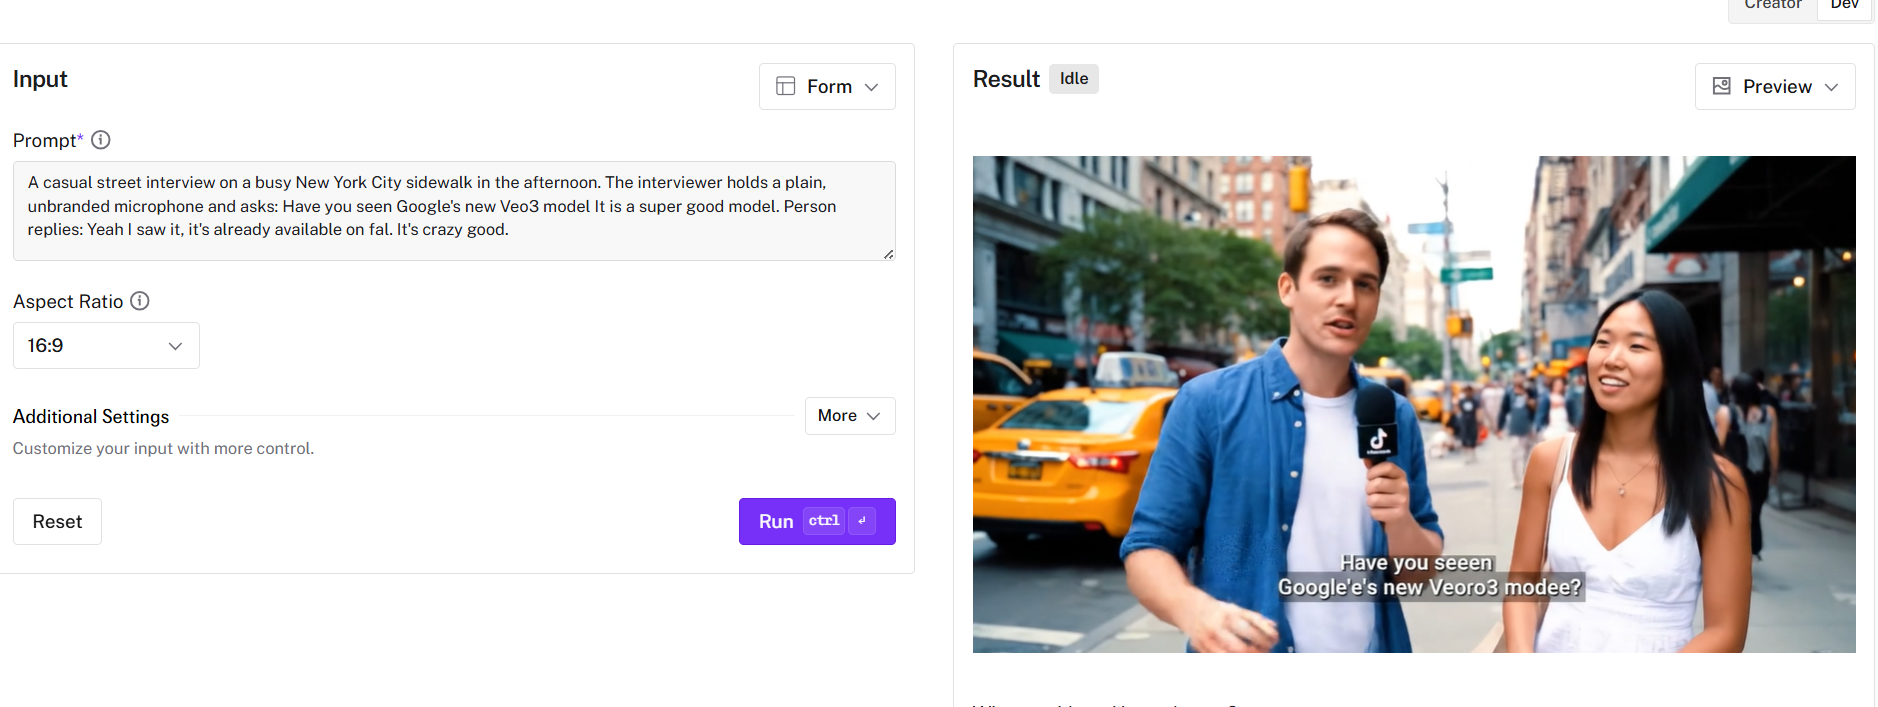The image size is (1878, 707).
Task: Open the Form view dropdown
Action: [x=827, y=87]
